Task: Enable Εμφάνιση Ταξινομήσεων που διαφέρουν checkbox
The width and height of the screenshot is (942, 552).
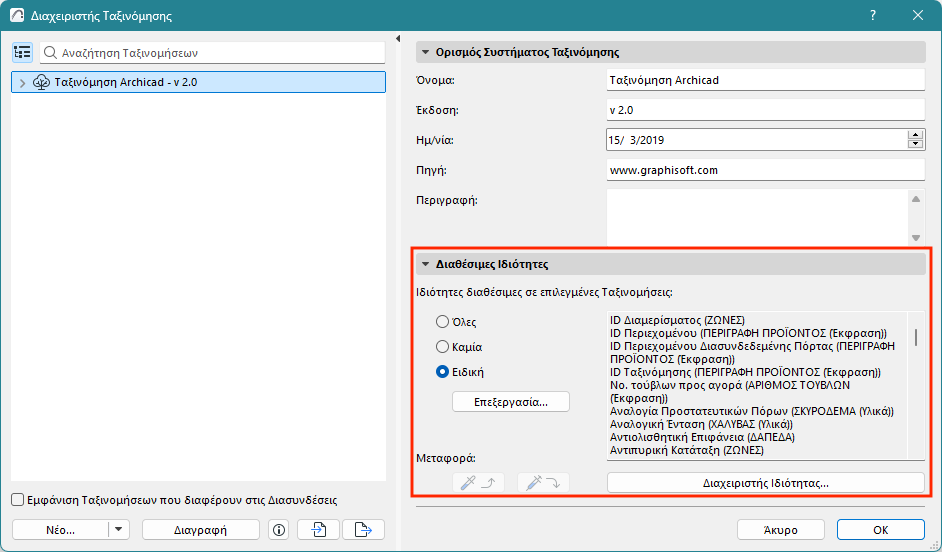Action: [x=18, y=500]
